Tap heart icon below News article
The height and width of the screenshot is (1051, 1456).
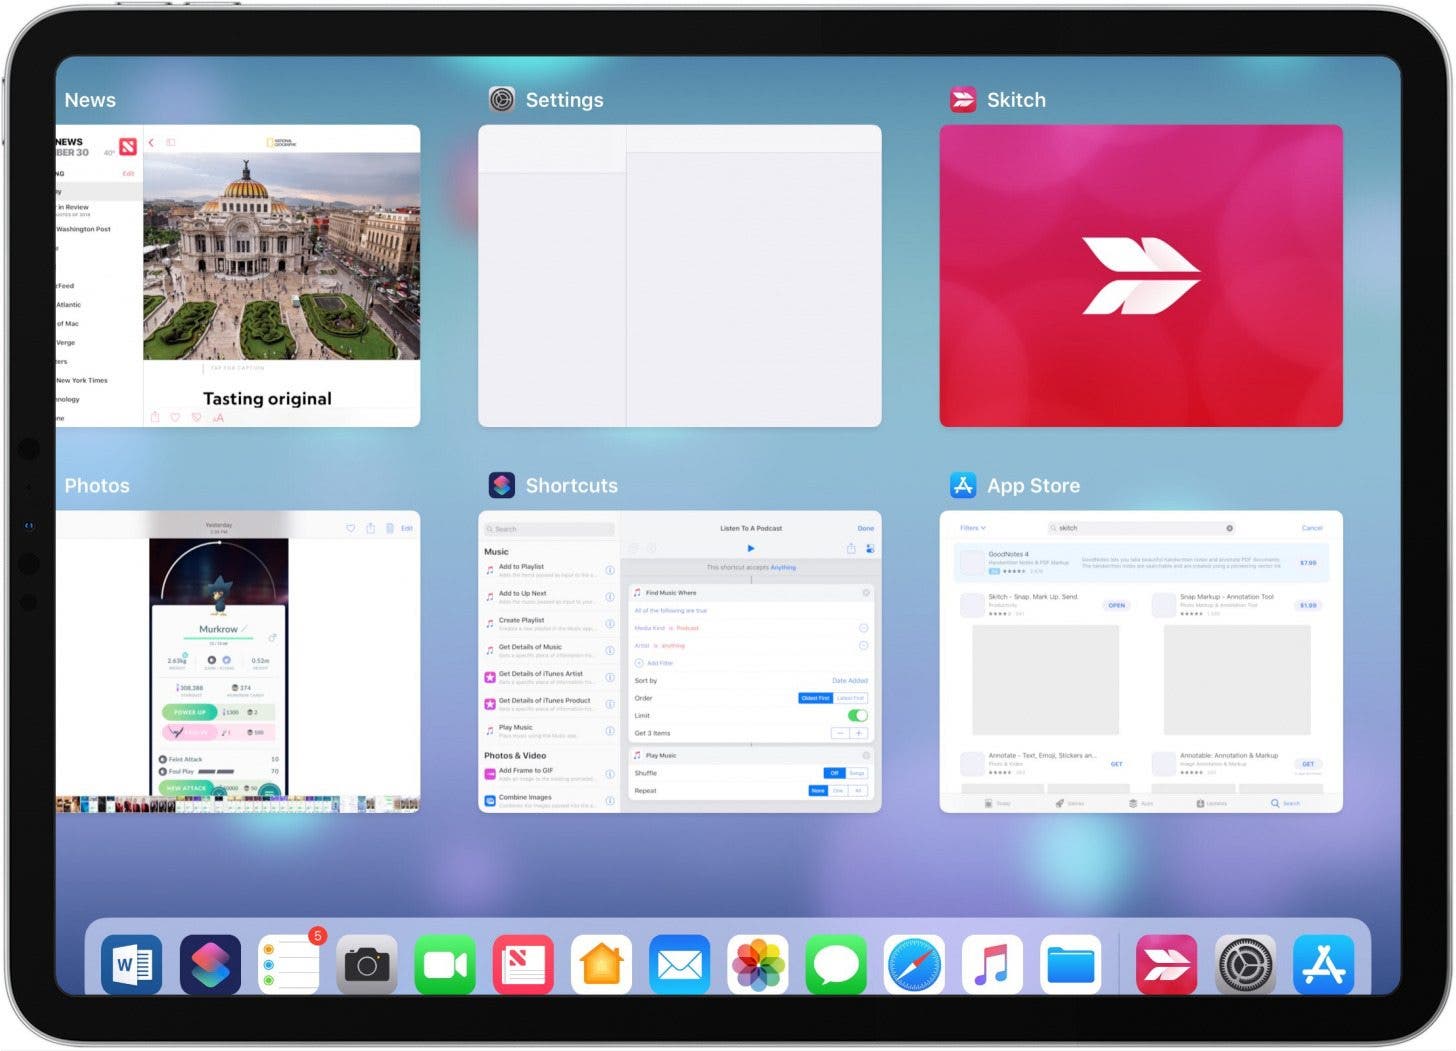click(x=175, y=417)
